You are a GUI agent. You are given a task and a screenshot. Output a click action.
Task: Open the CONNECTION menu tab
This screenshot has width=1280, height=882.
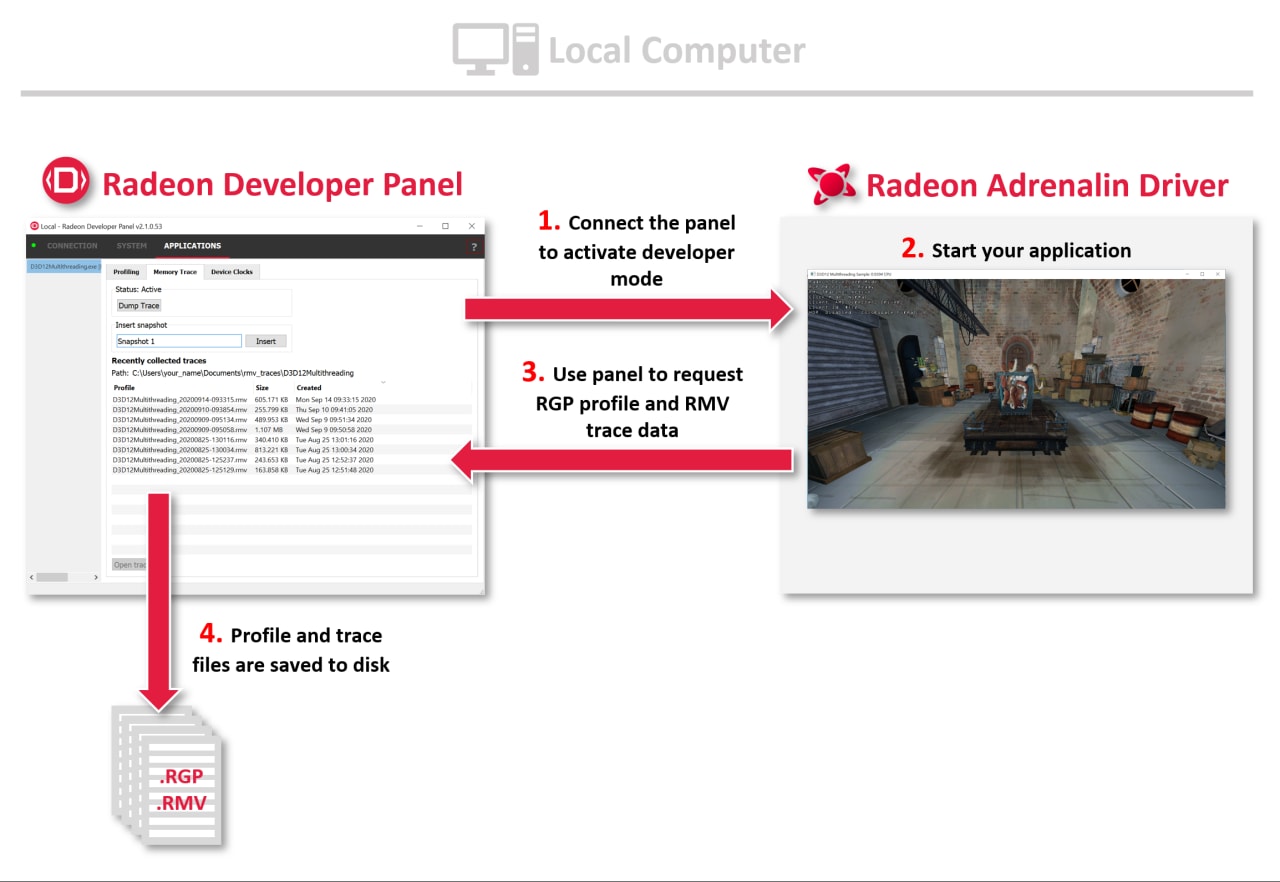[x=72, y=246]
